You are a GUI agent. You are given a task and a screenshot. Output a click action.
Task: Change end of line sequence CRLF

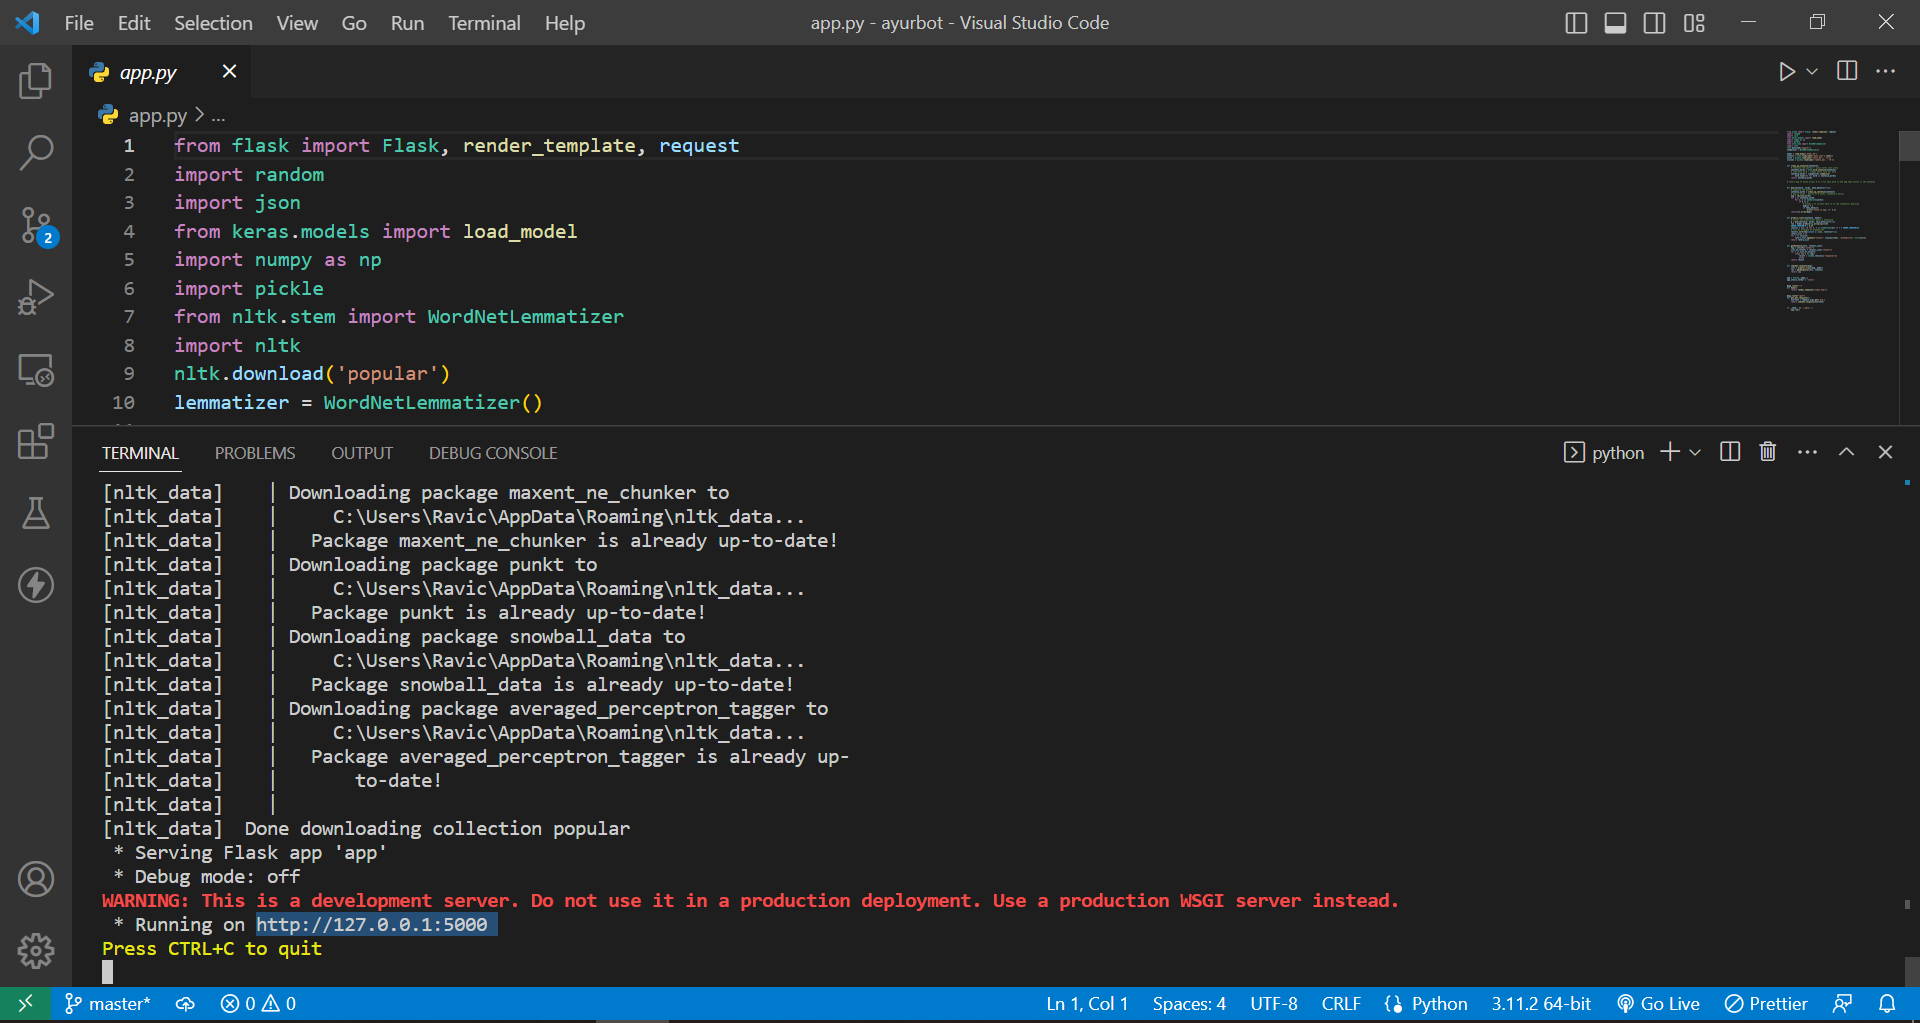click(x=1341, y=1003)
